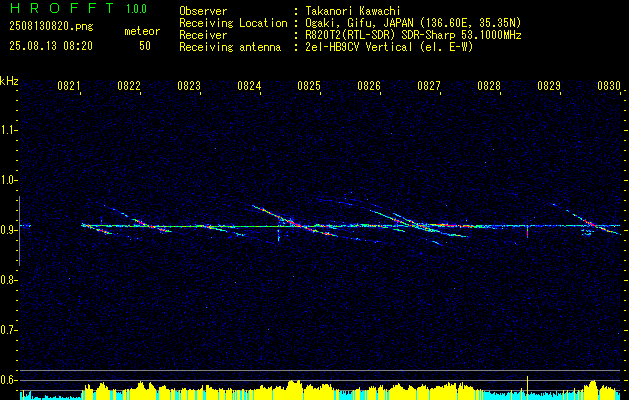Click the meteor label
This screenshot has height=400, width=629.
142,31
